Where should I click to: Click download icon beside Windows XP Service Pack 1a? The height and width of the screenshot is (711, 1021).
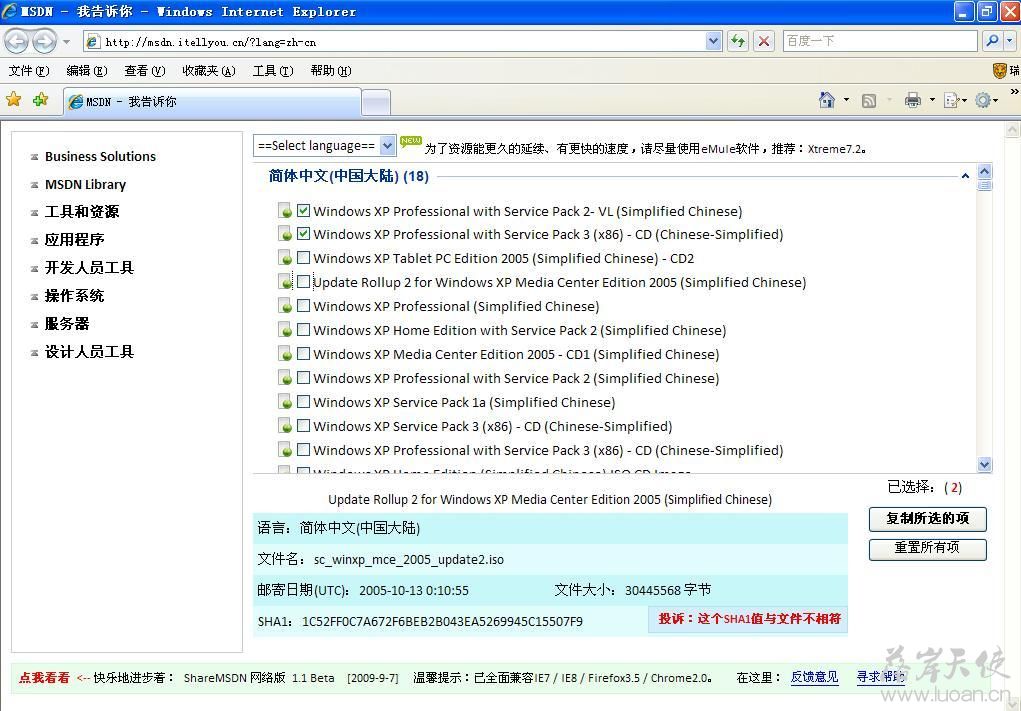[x=285, y=402]
